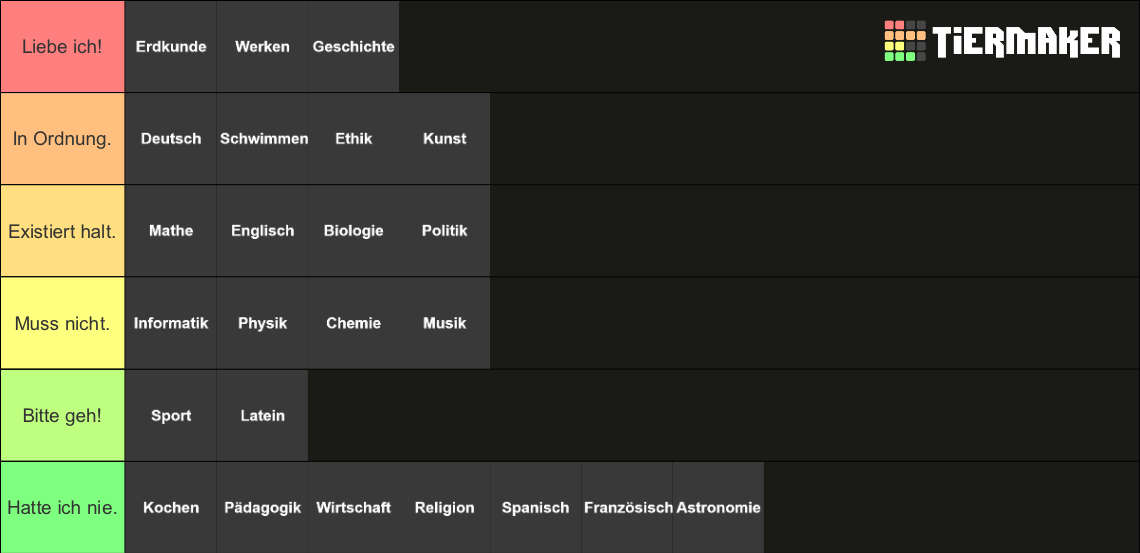Click the TIERMAKER logo text
Screen dimensions: 1140x553
pyautogui.click(x=1027, y=41)
